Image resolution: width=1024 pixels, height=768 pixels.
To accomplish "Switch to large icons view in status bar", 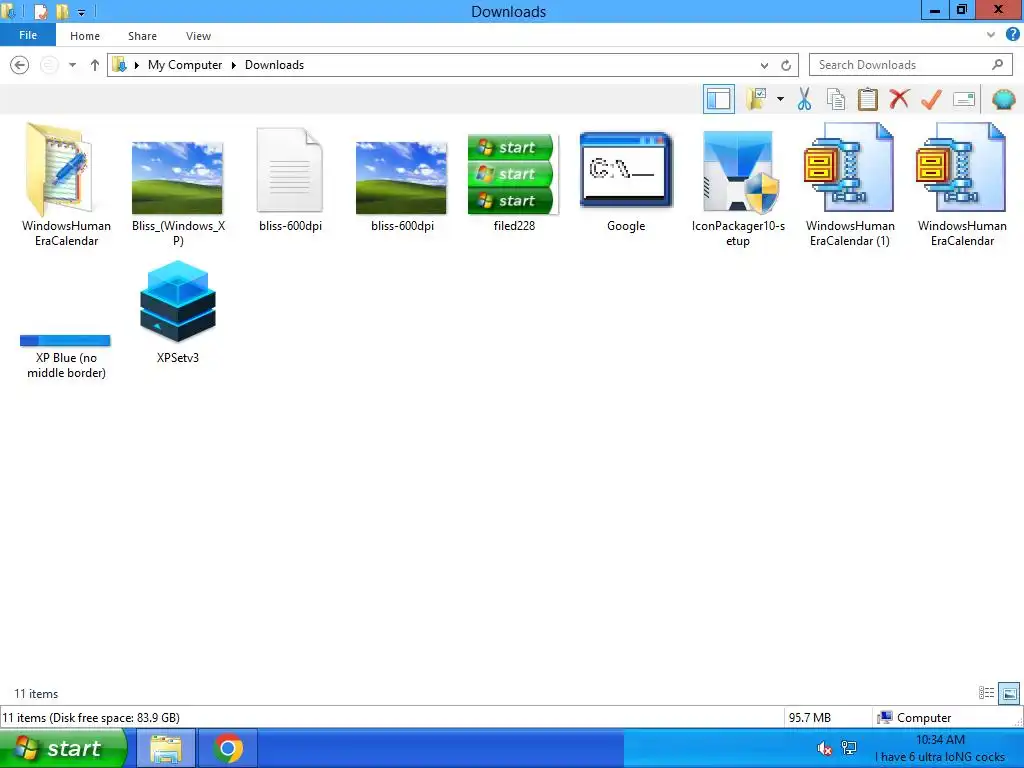I will tap(1009, 693).
